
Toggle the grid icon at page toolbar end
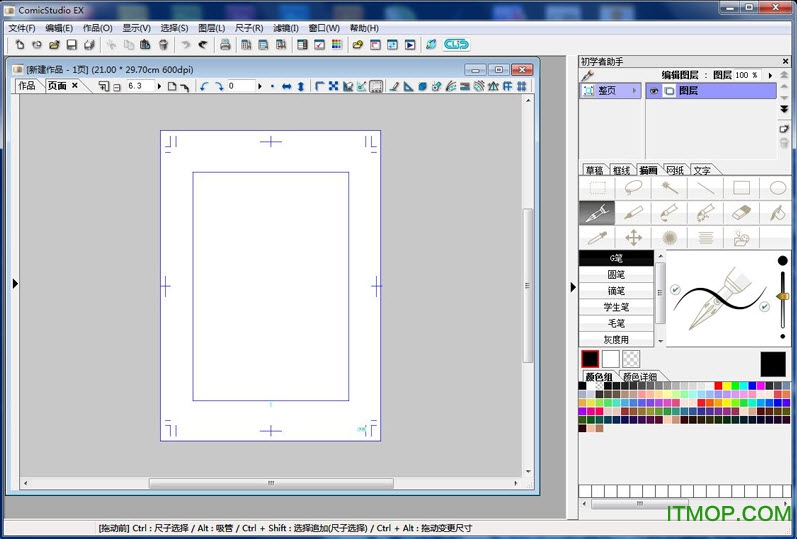click(522, 86)
